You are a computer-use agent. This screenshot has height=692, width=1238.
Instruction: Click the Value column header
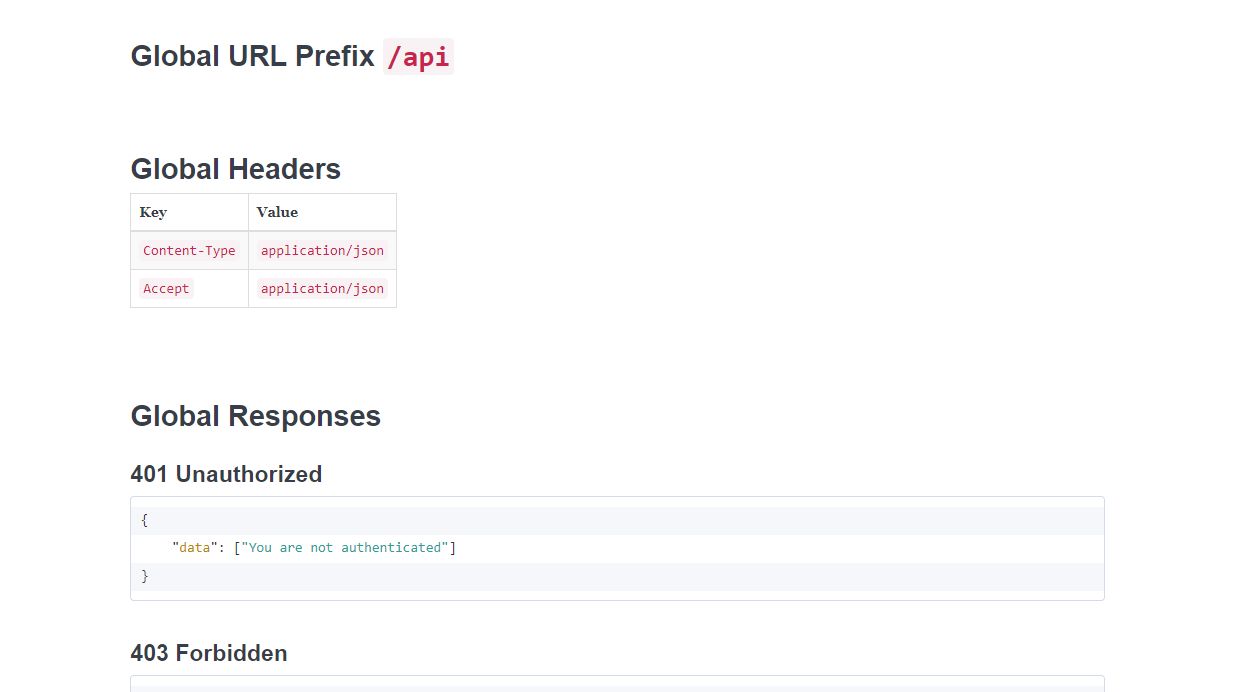pos(277,212)
